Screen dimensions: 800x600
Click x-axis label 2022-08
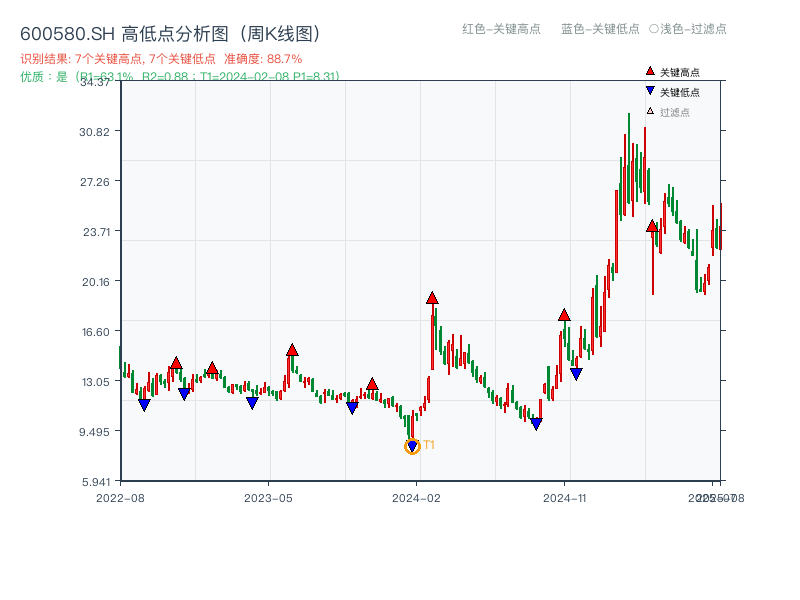[x=120, y=498]
